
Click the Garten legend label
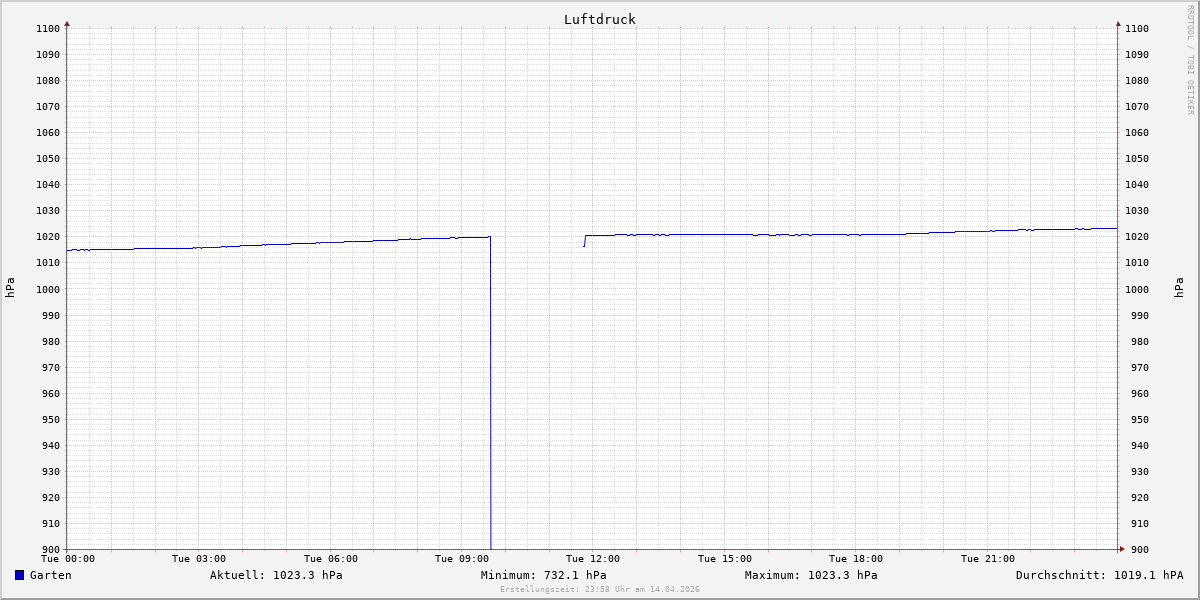click(50, 575)
